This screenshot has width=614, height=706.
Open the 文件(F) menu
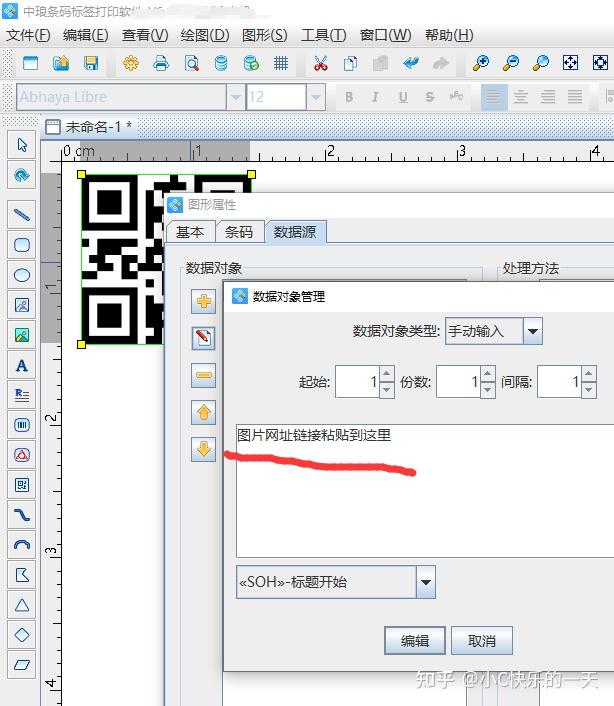tap(28, 35)
